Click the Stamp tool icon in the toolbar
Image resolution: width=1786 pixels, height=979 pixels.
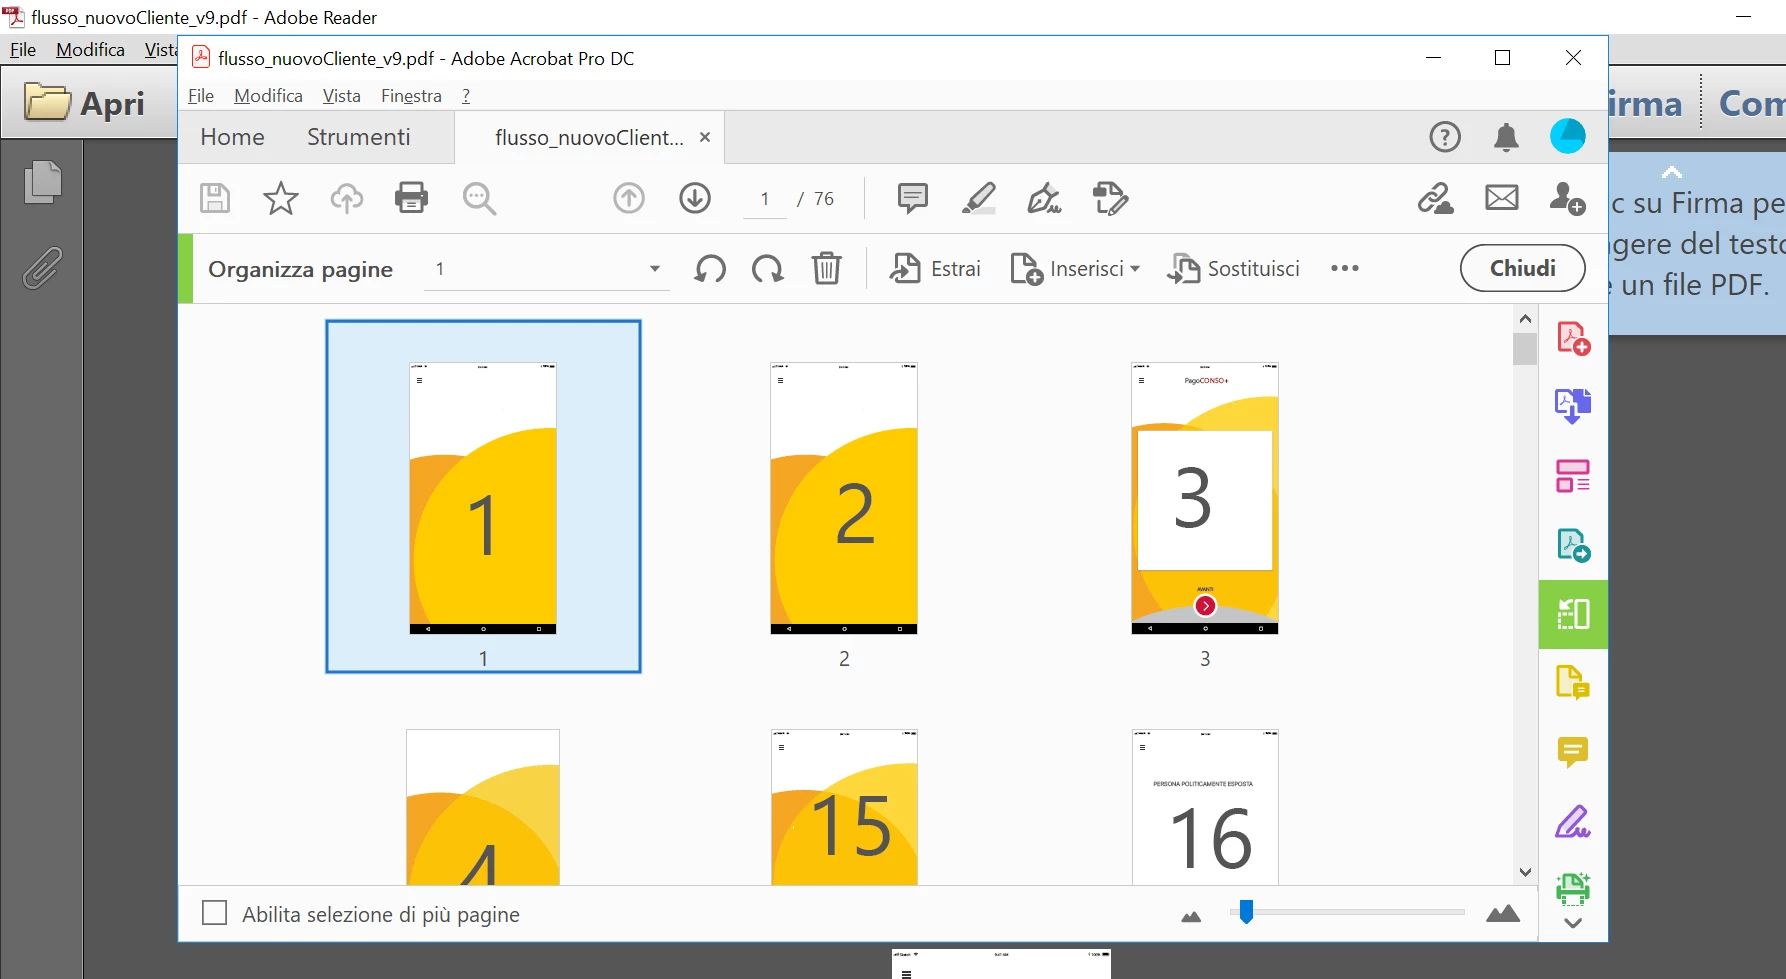(1110, 198)
